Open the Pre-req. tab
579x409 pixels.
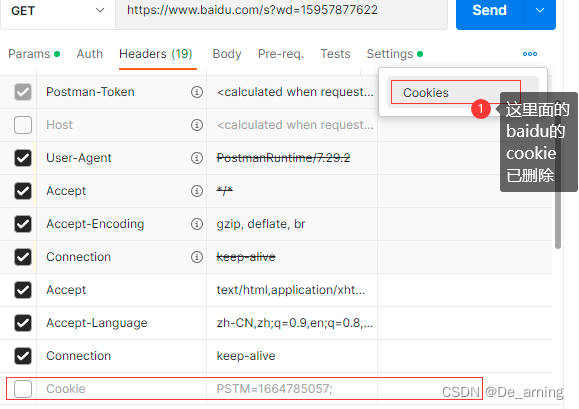click(x=281, y=54)
